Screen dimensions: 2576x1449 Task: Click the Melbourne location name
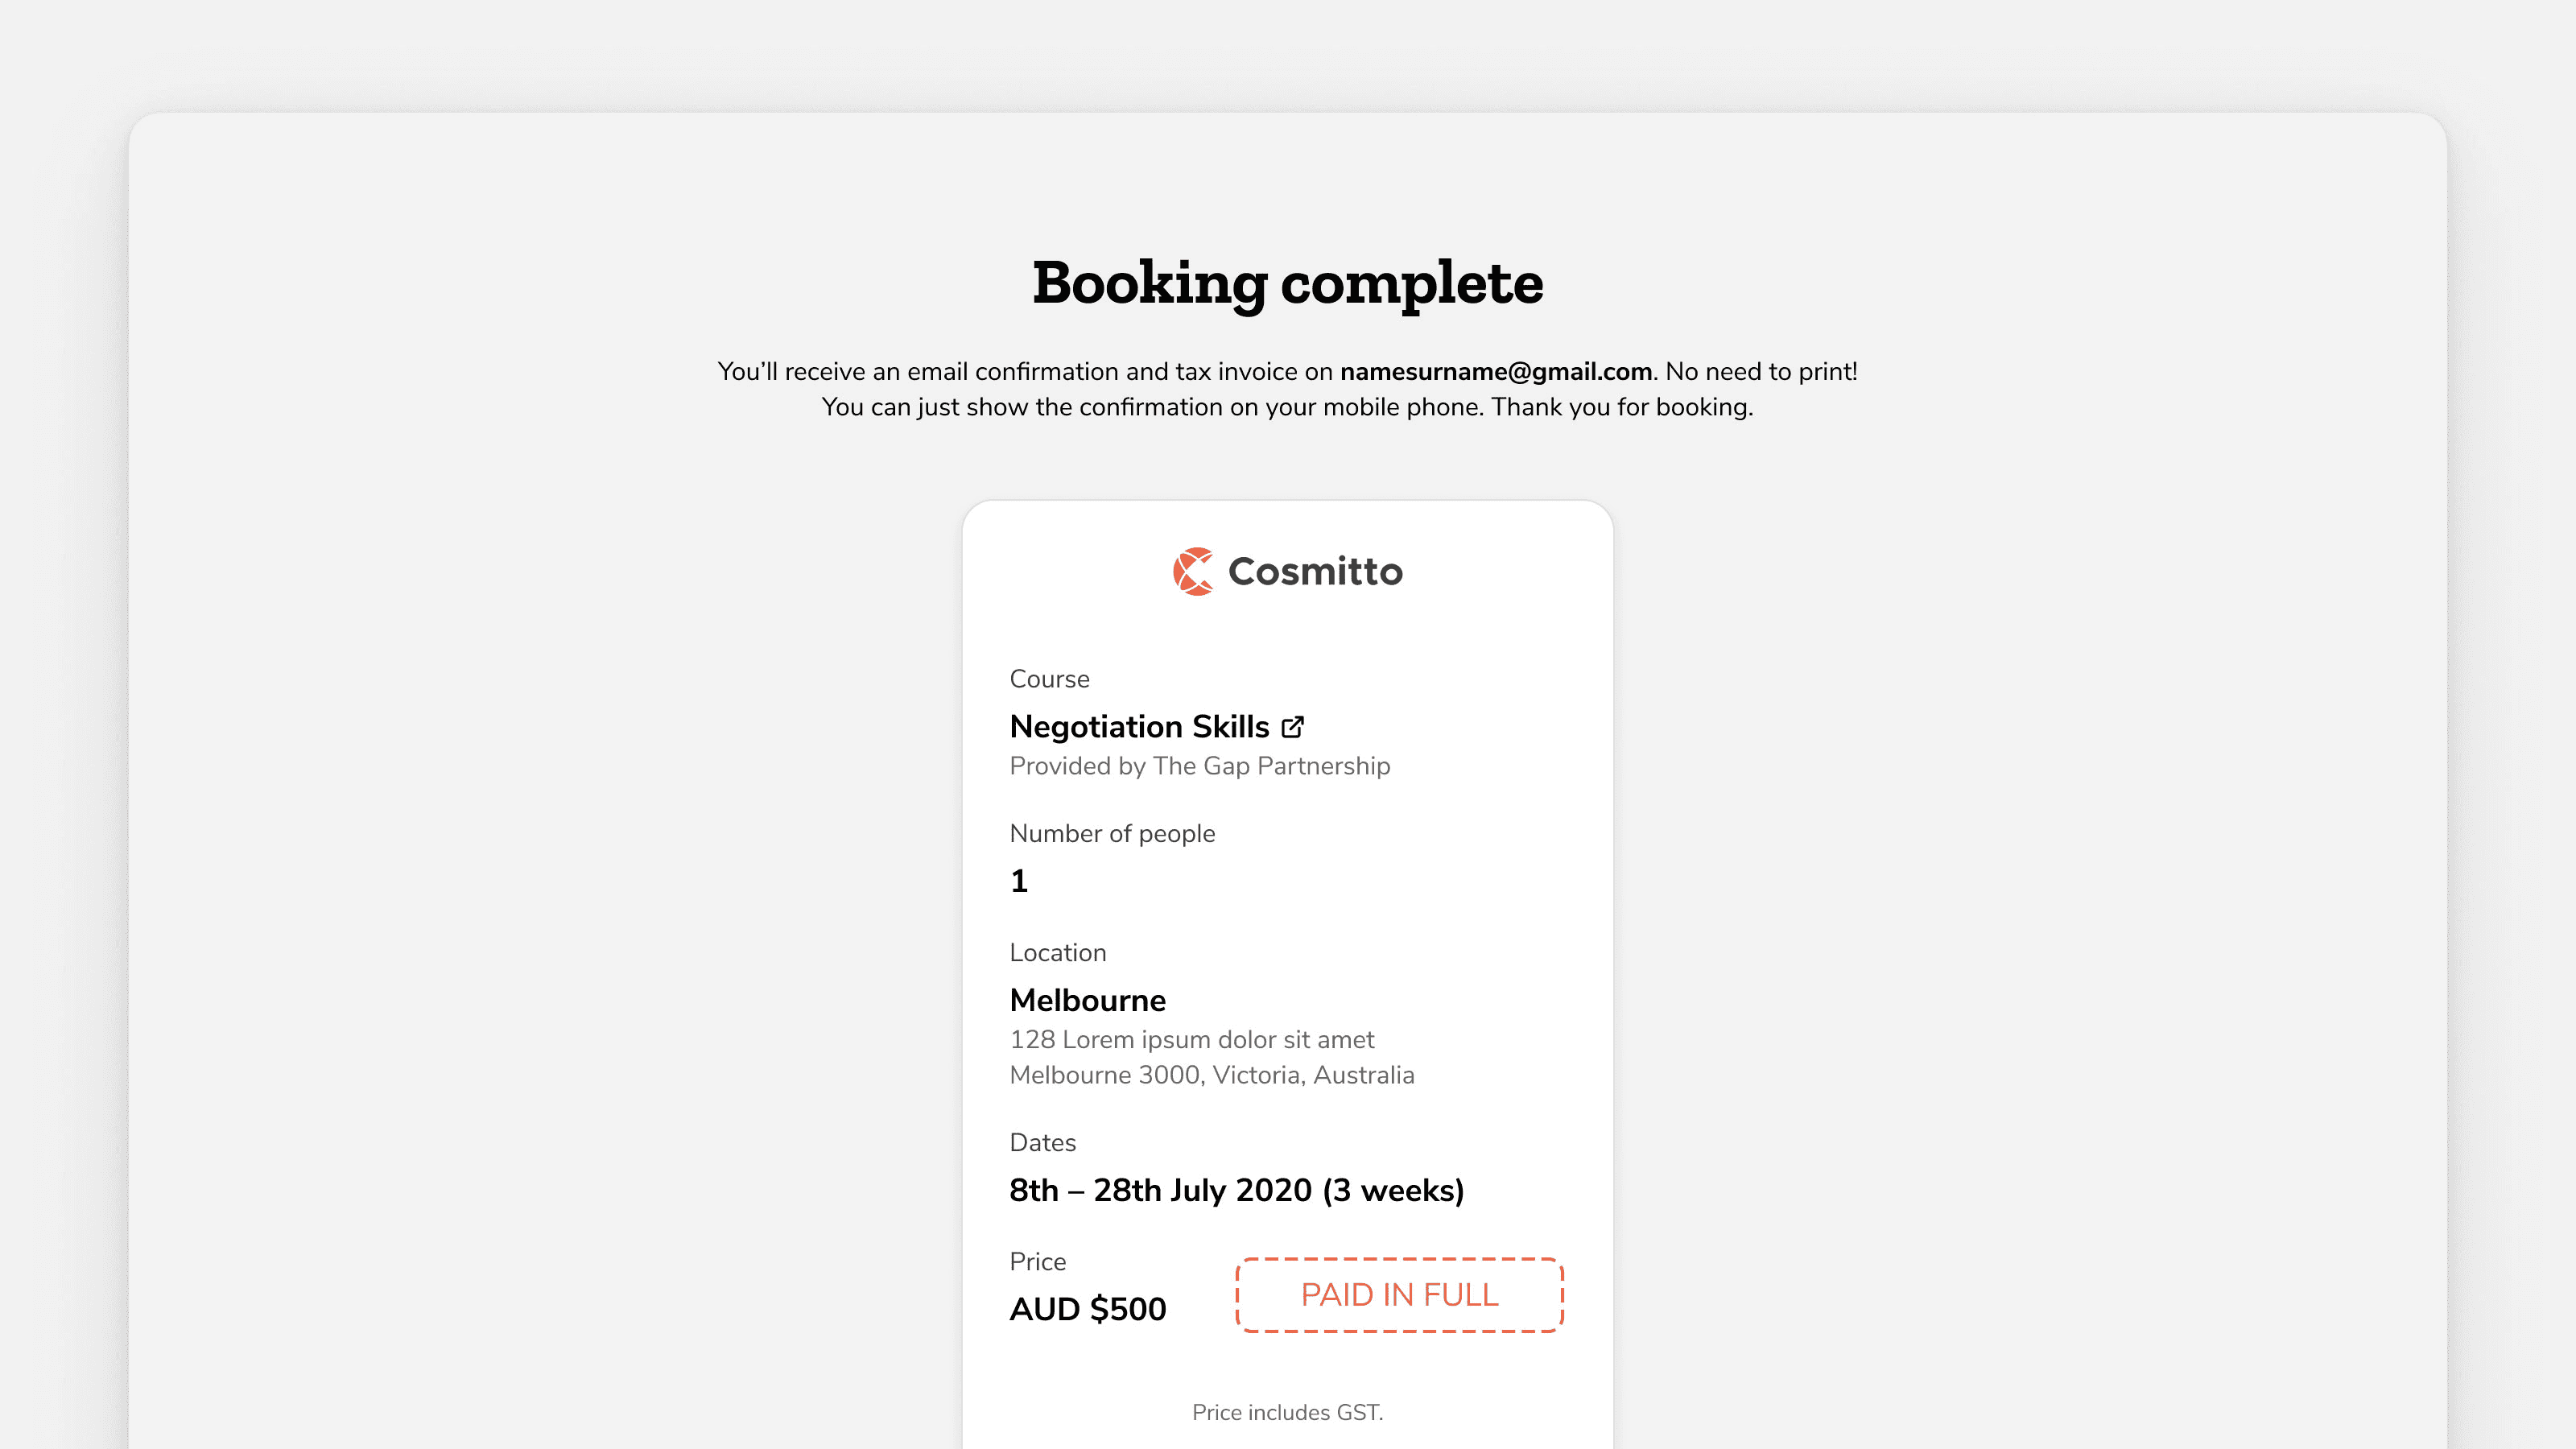pos(1087,1000)
